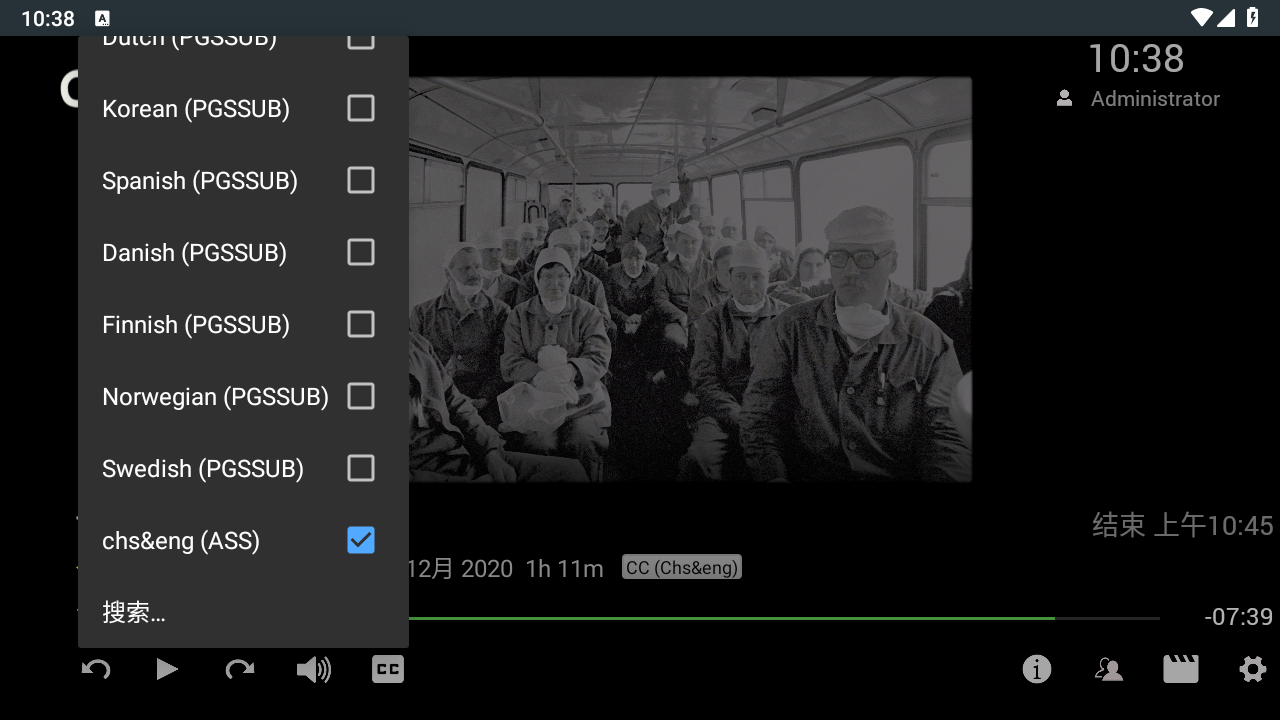
Task: Pick Swedish (PGSSUB) subtitle entry
Action: (x=244, y=468)
